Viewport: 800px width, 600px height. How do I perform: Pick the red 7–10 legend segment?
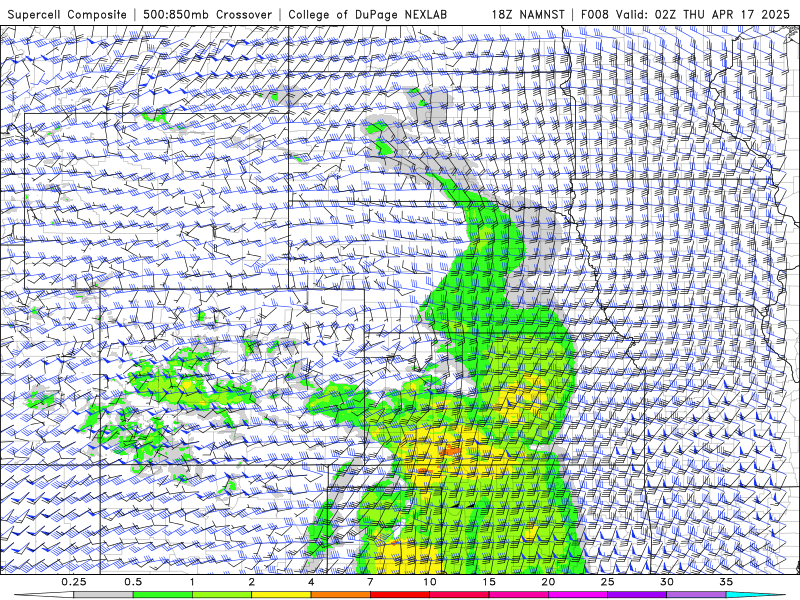pos(400,595)
